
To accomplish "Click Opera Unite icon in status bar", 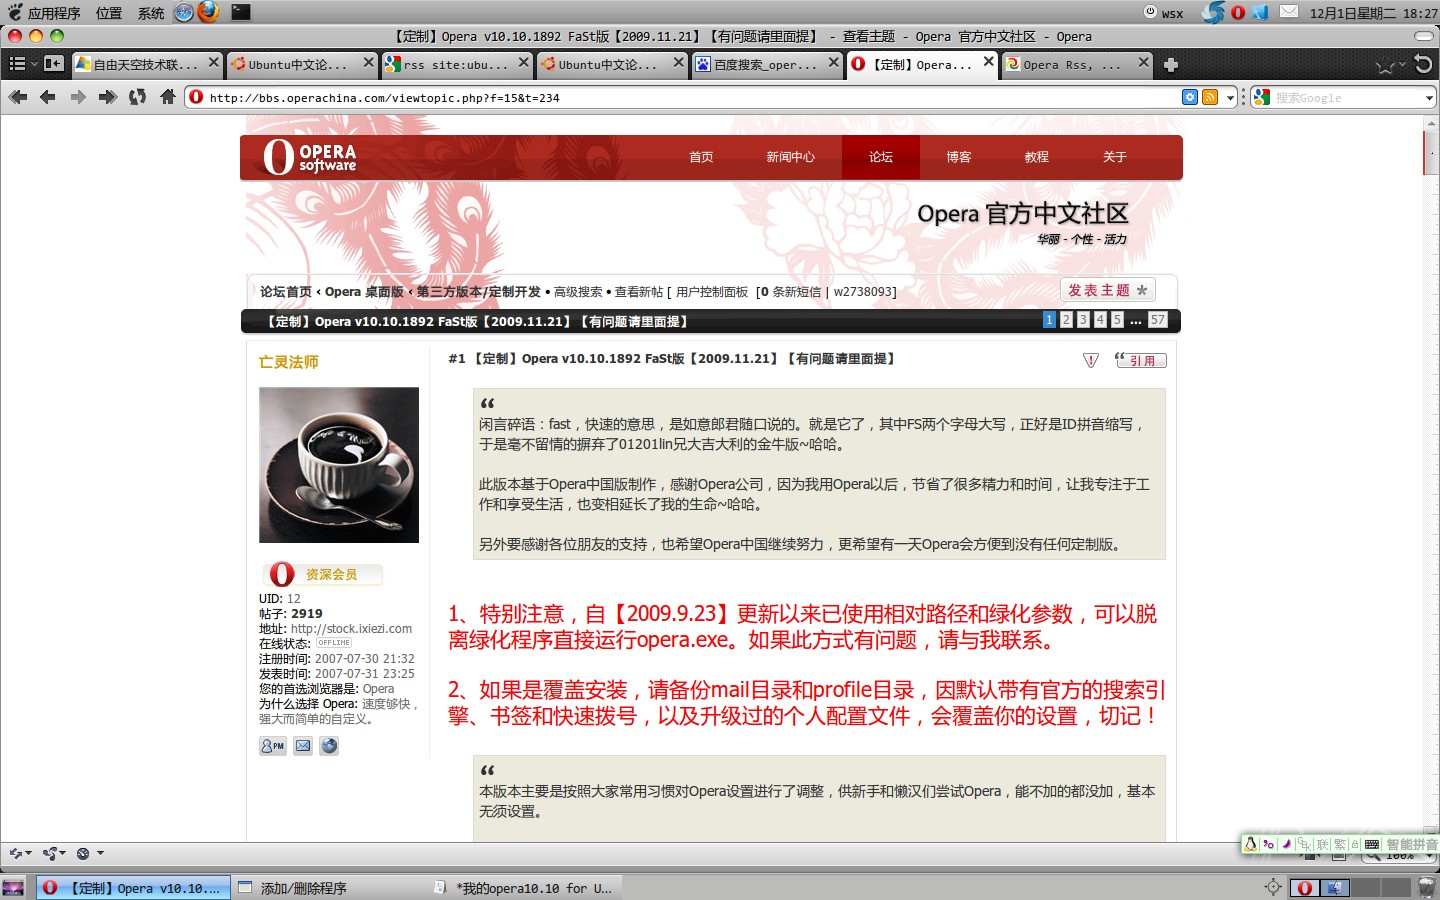I will click(50, 853).
